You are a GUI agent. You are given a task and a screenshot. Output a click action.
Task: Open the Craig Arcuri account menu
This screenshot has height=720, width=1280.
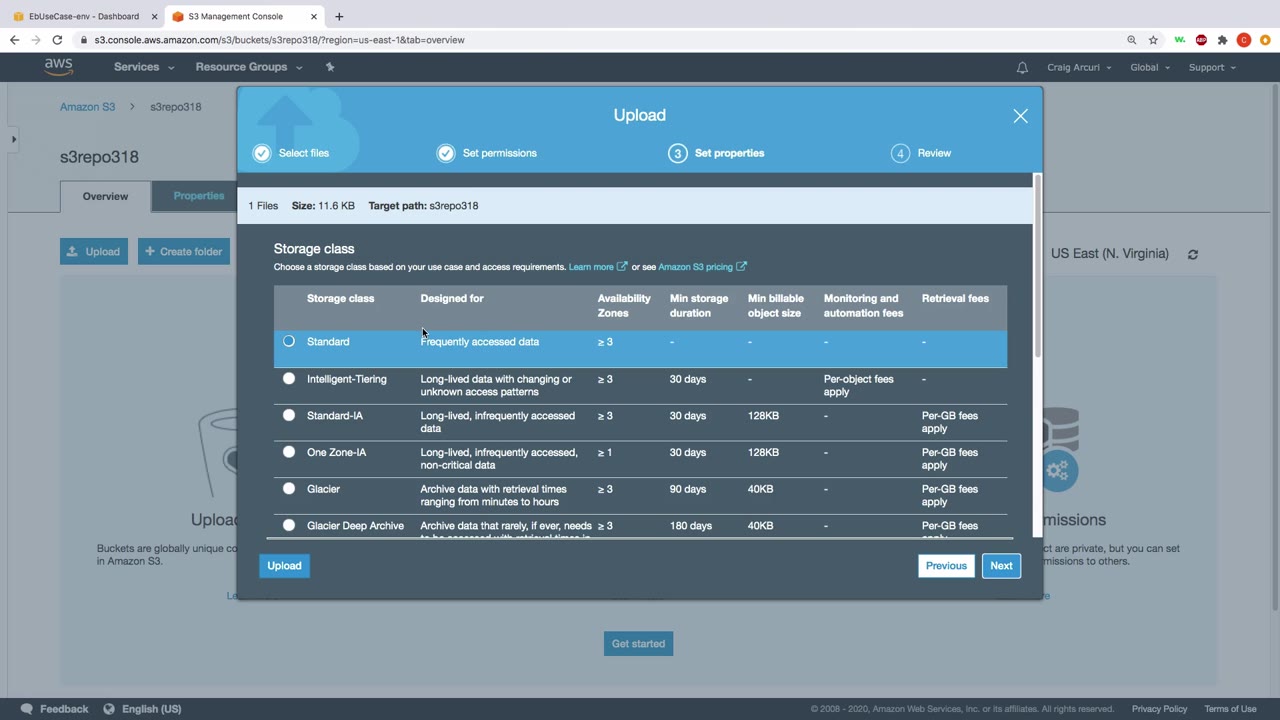click(1079, 68)
